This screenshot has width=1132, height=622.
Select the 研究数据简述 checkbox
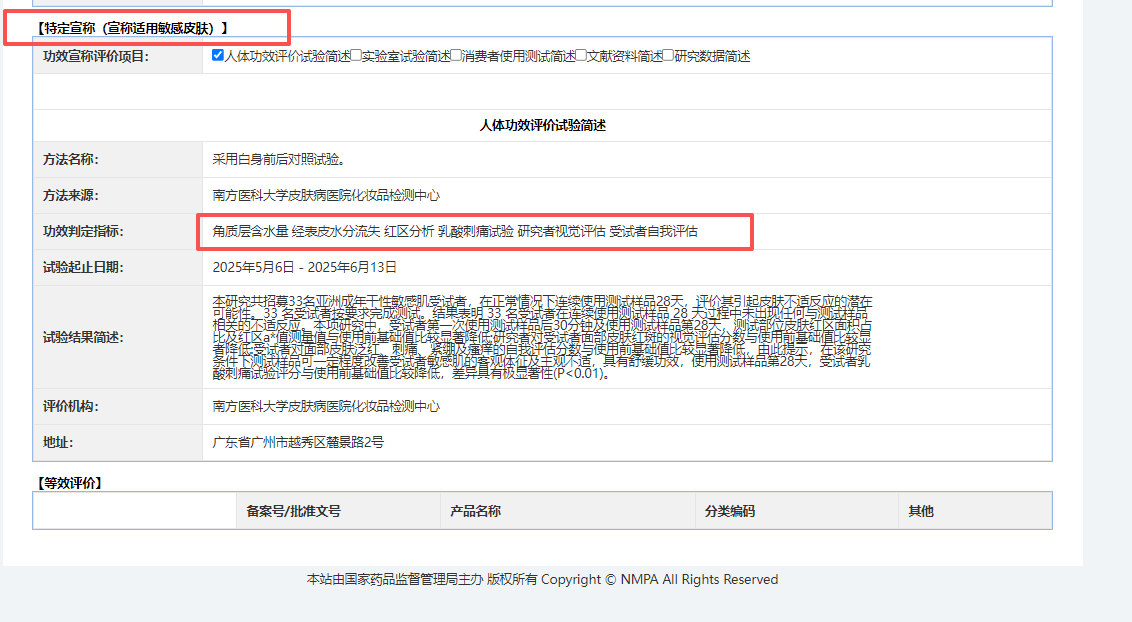669,56
